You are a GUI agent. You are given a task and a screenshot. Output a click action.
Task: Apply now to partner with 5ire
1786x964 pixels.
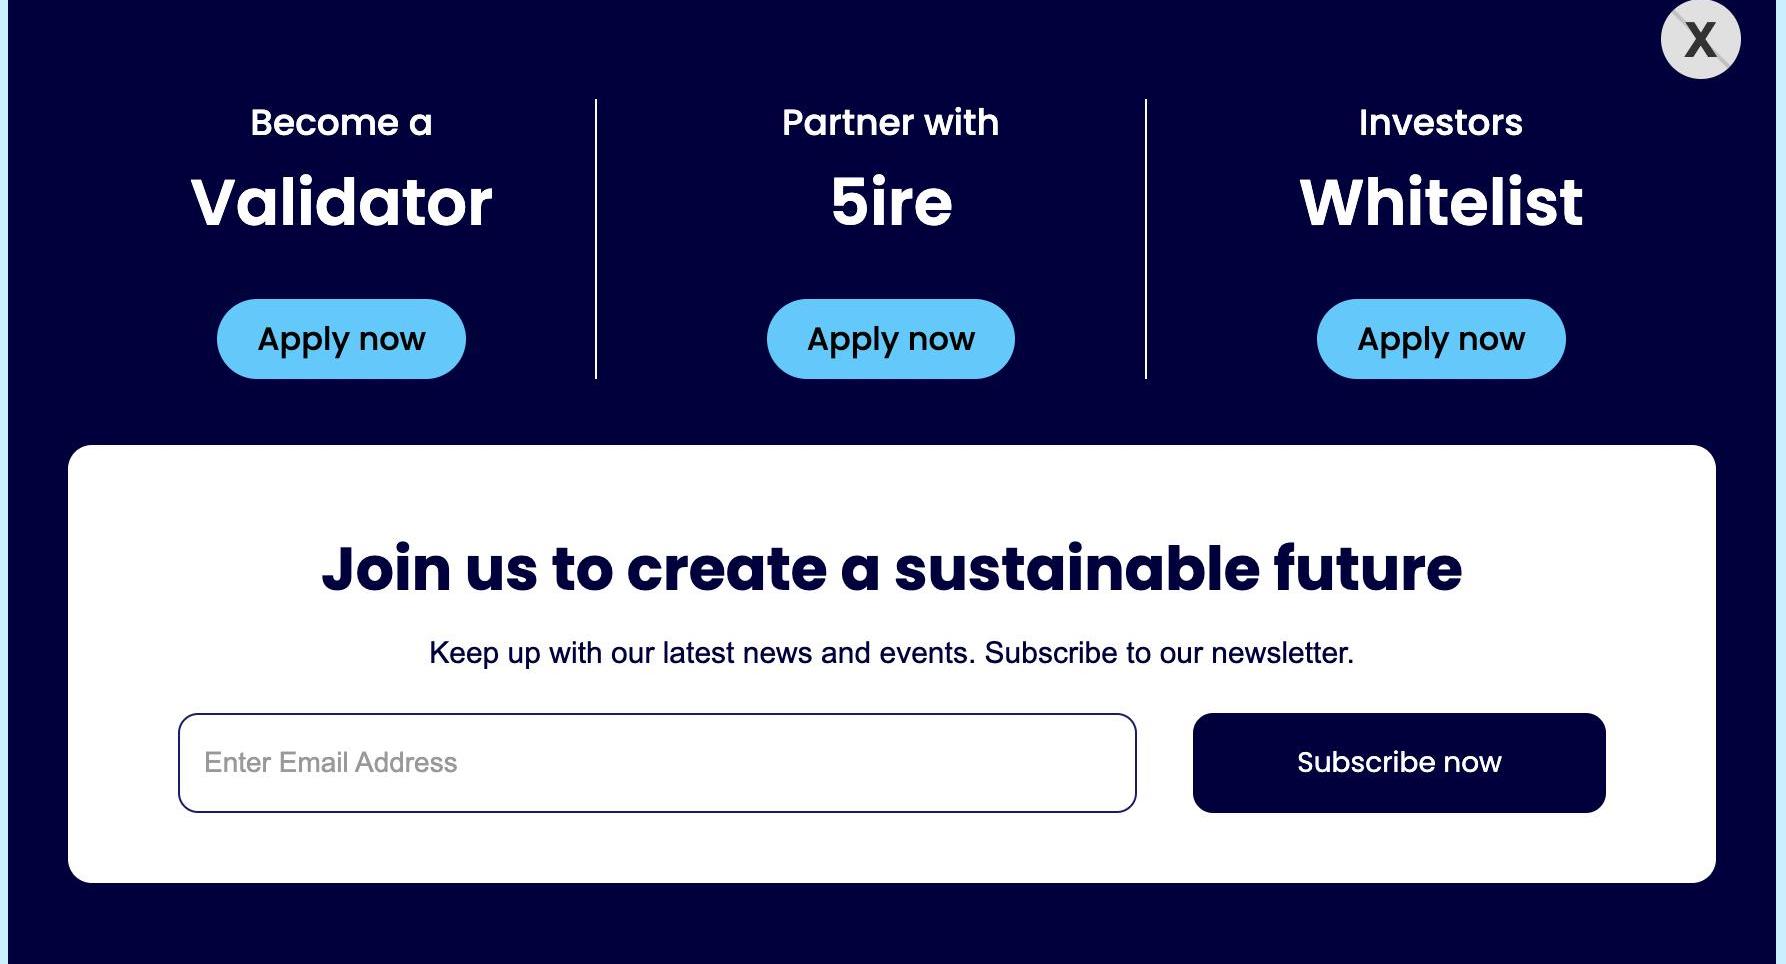pyautogui.click(x=890, y=339)
